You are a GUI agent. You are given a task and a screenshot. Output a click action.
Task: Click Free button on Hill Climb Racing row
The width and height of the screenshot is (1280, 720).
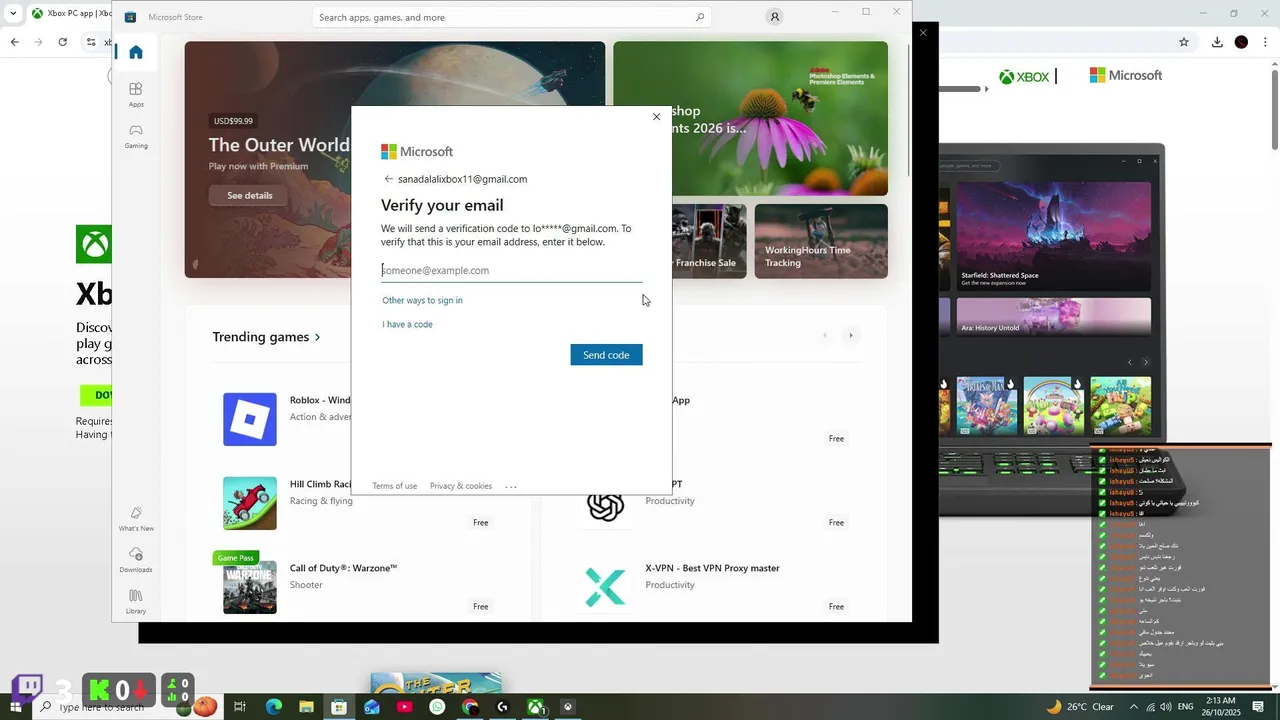click(481, 522)
